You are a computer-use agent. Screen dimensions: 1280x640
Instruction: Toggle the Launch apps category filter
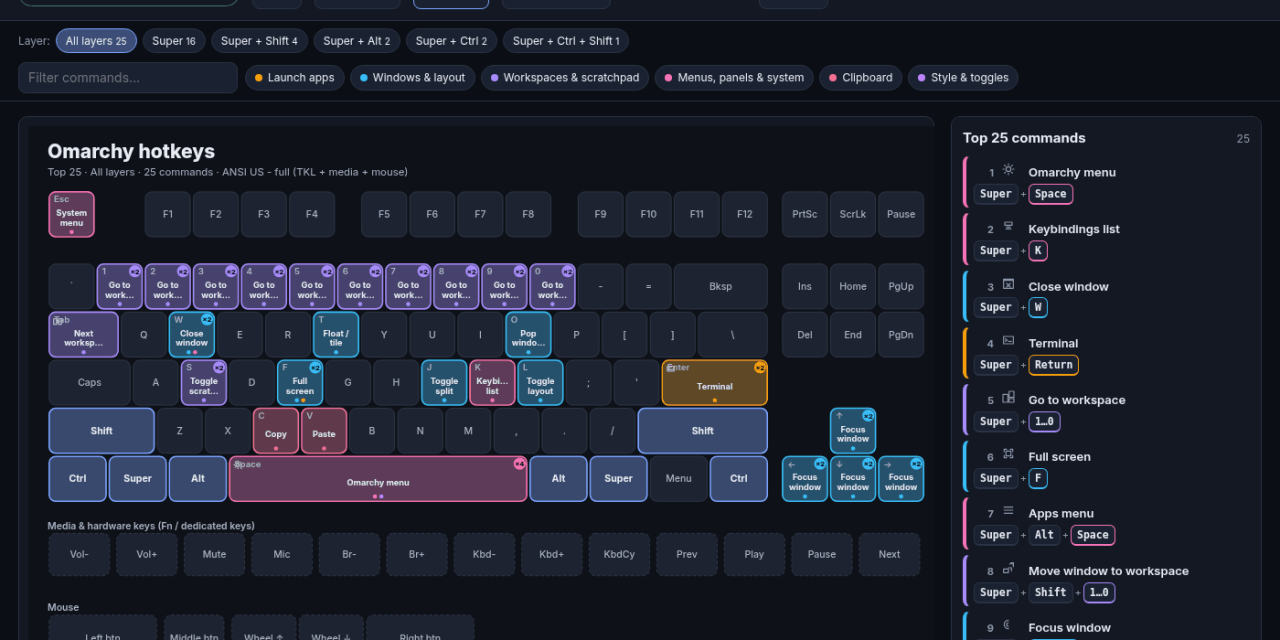(x=295, y=77)
